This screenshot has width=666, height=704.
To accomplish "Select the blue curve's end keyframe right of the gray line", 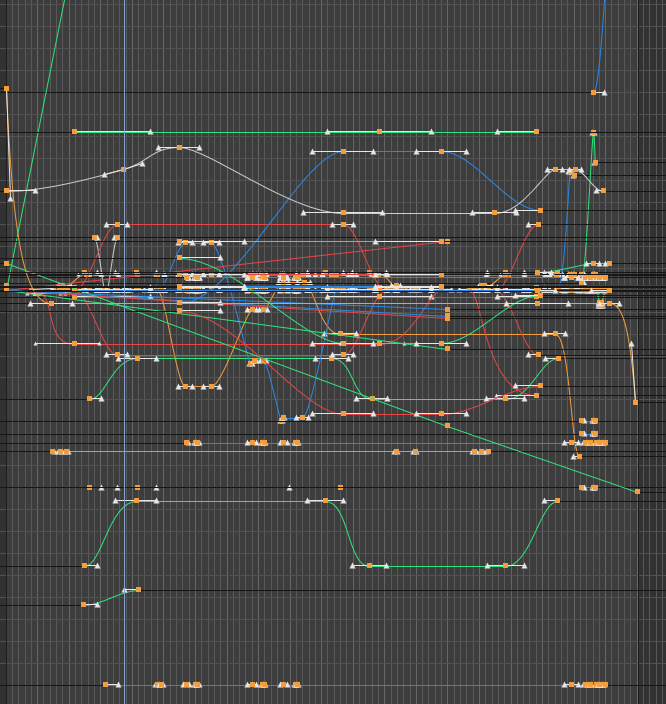I will [540, 211].
